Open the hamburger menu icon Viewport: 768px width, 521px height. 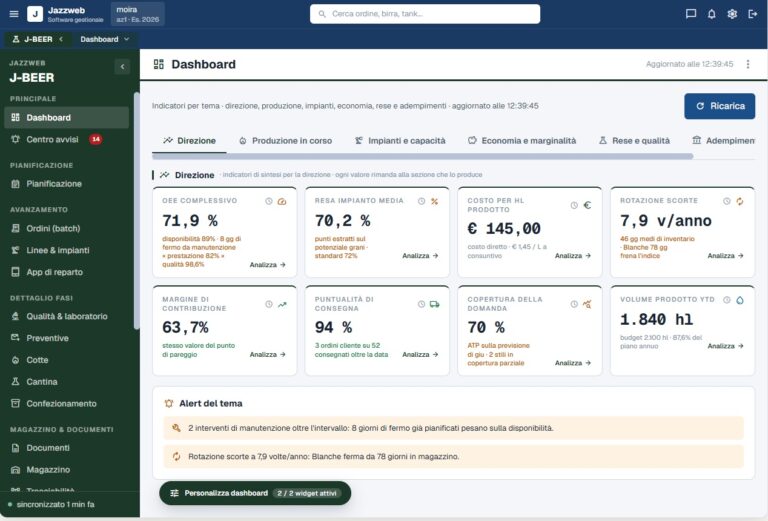tap(14, 14)
